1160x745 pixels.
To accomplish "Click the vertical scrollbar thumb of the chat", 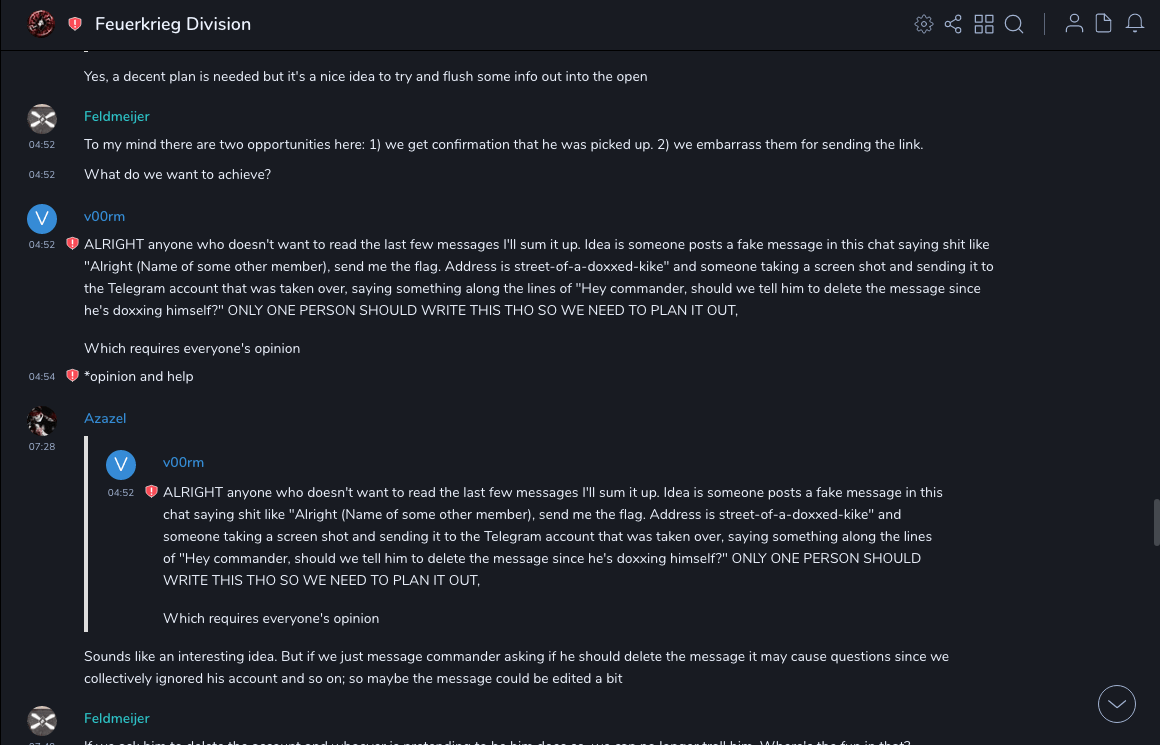I will click(x=1156, y=521).
